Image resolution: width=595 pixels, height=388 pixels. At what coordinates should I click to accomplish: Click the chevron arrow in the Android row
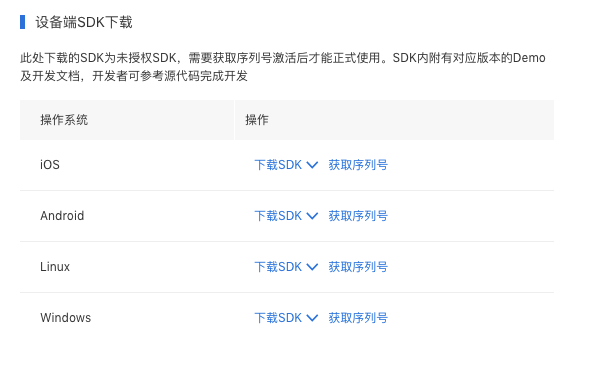point(312,216)
